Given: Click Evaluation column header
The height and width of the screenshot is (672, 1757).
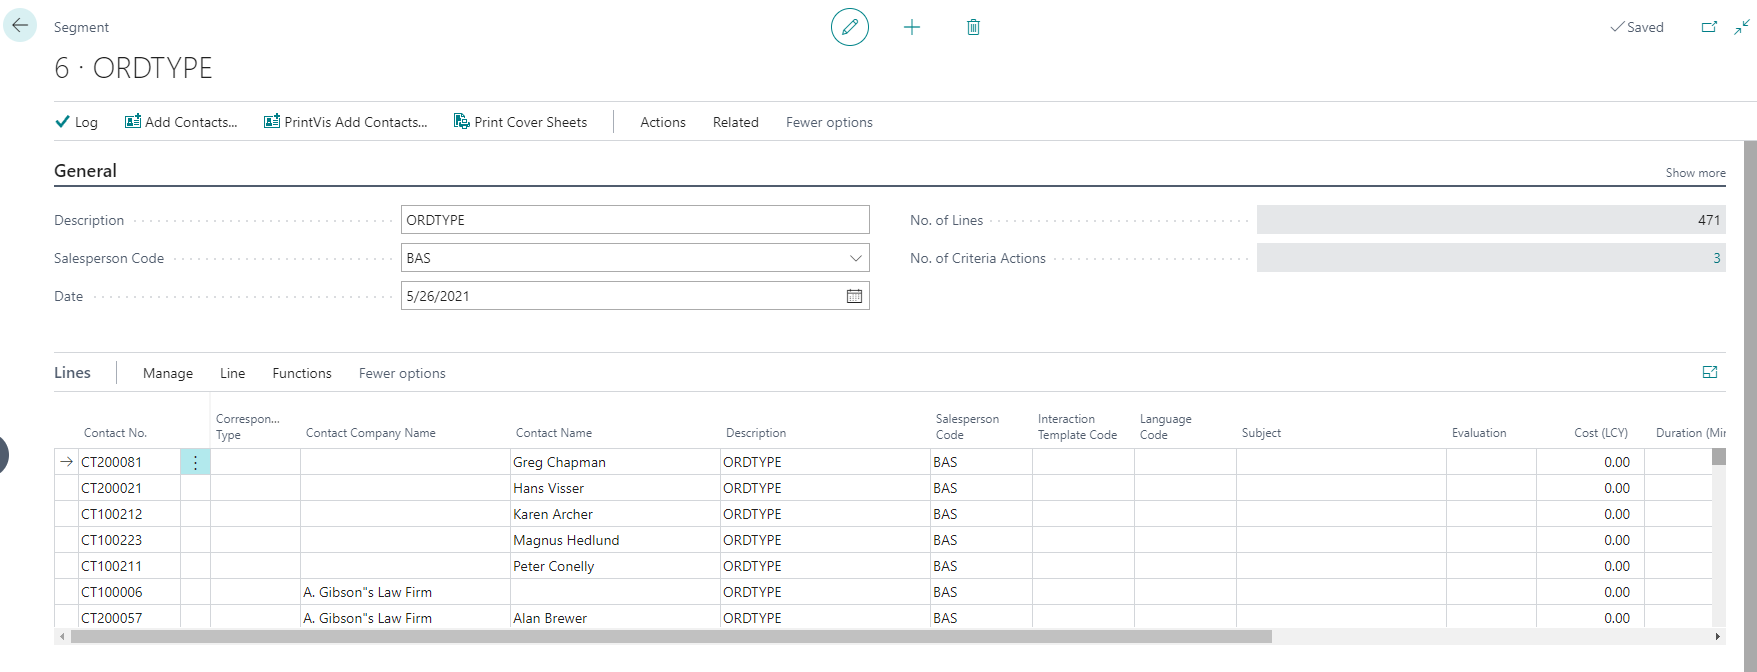Looking at the screenshot, I should tap(1479, 433).
